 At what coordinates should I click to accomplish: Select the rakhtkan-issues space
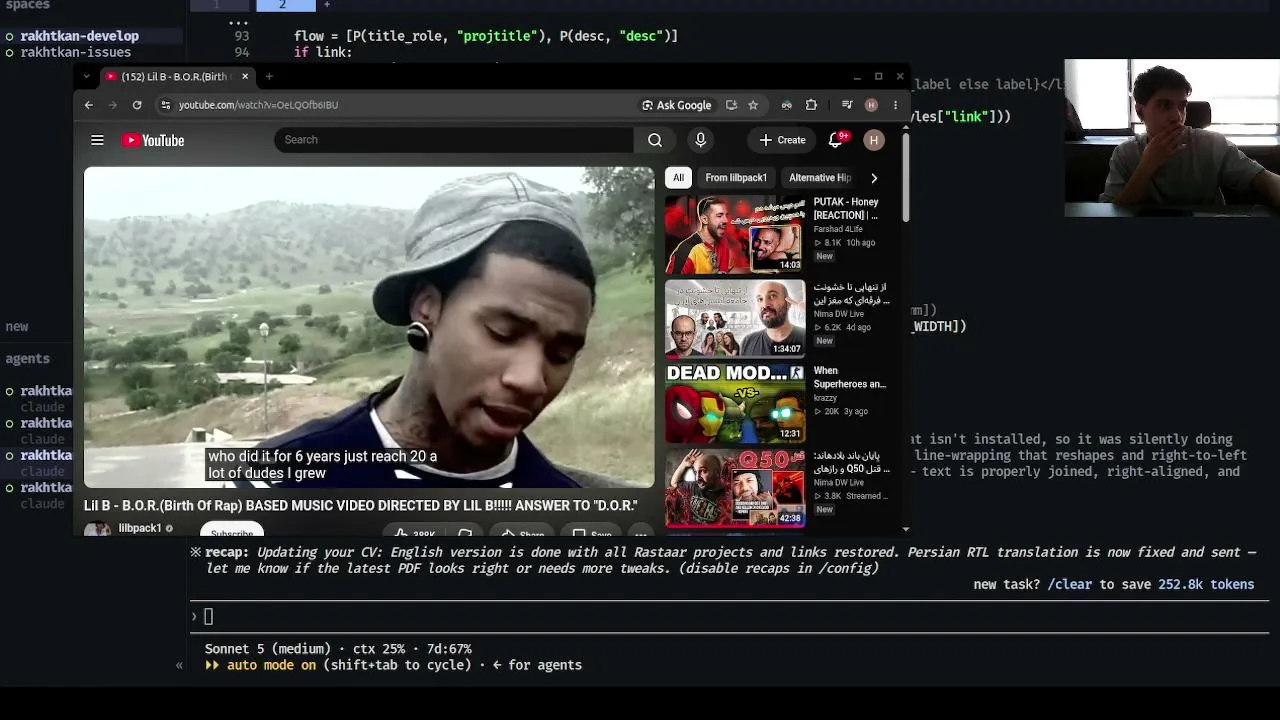75,52
